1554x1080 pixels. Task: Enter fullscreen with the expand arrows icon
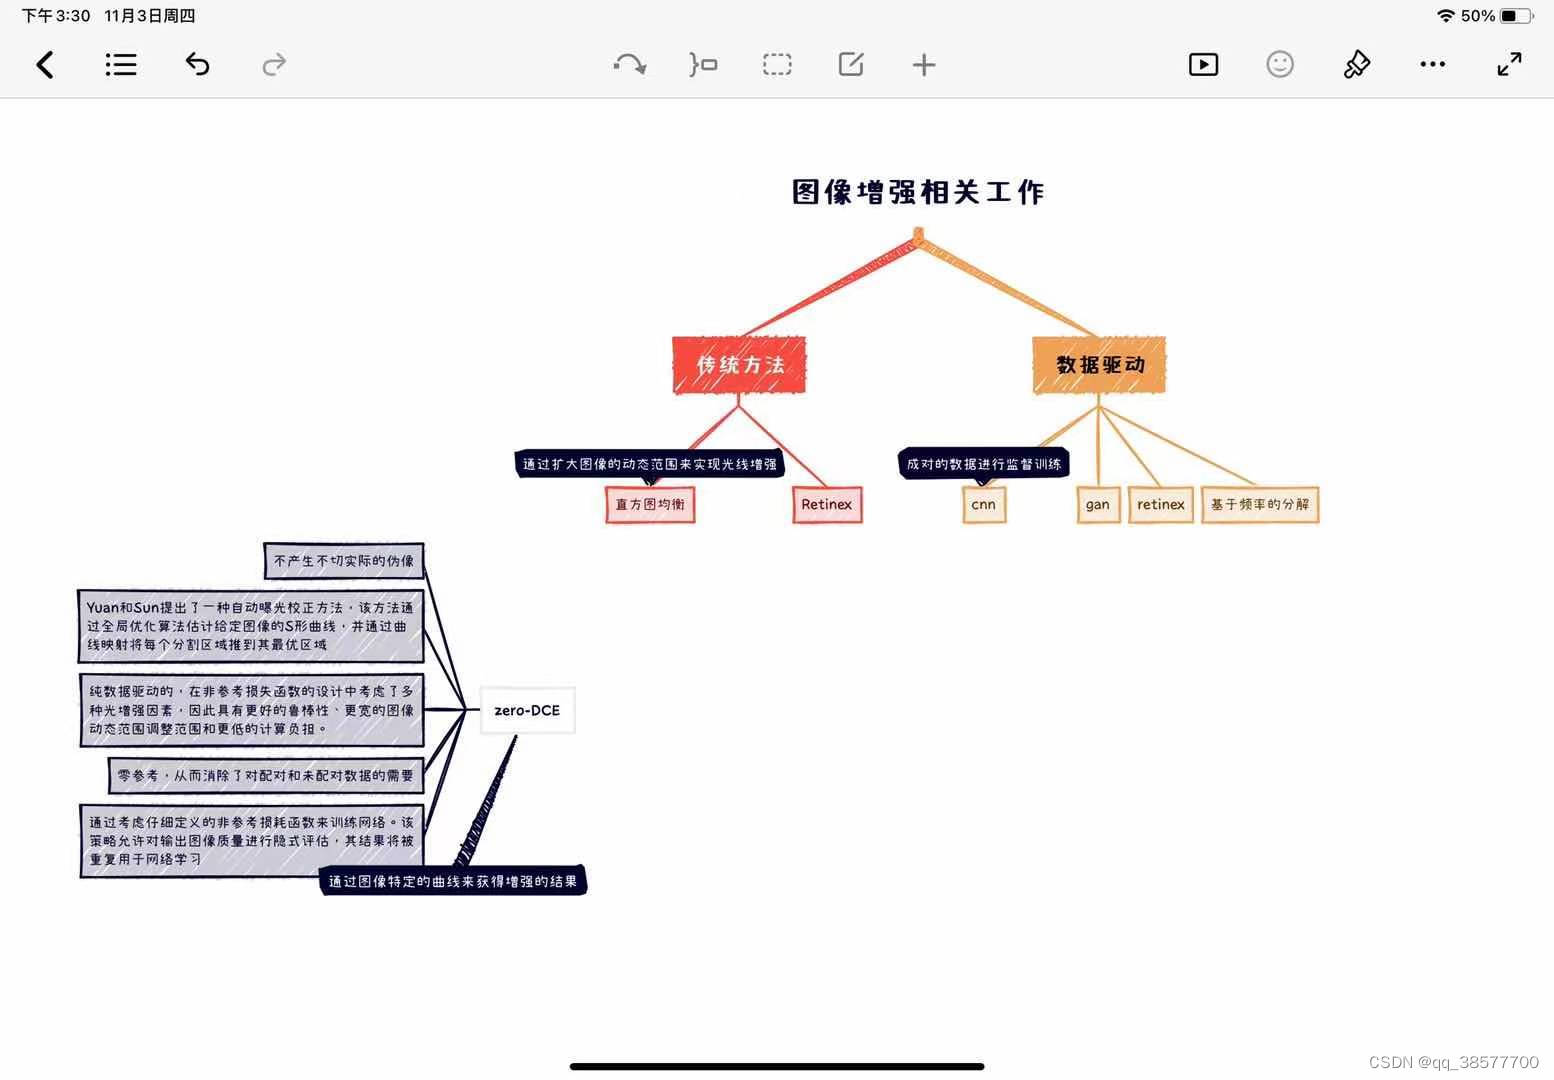(x=1509, y=65)
